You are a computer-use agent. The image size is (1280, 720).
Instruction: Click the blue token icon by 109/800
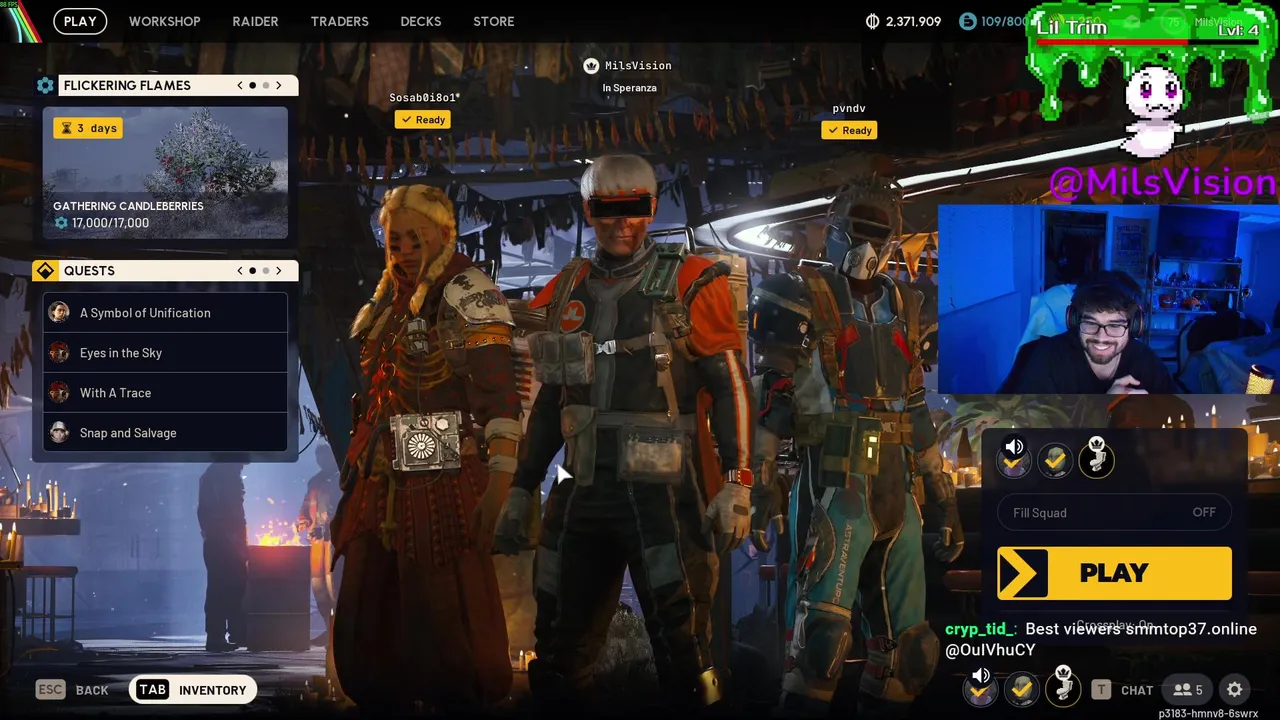click(967, 21)
